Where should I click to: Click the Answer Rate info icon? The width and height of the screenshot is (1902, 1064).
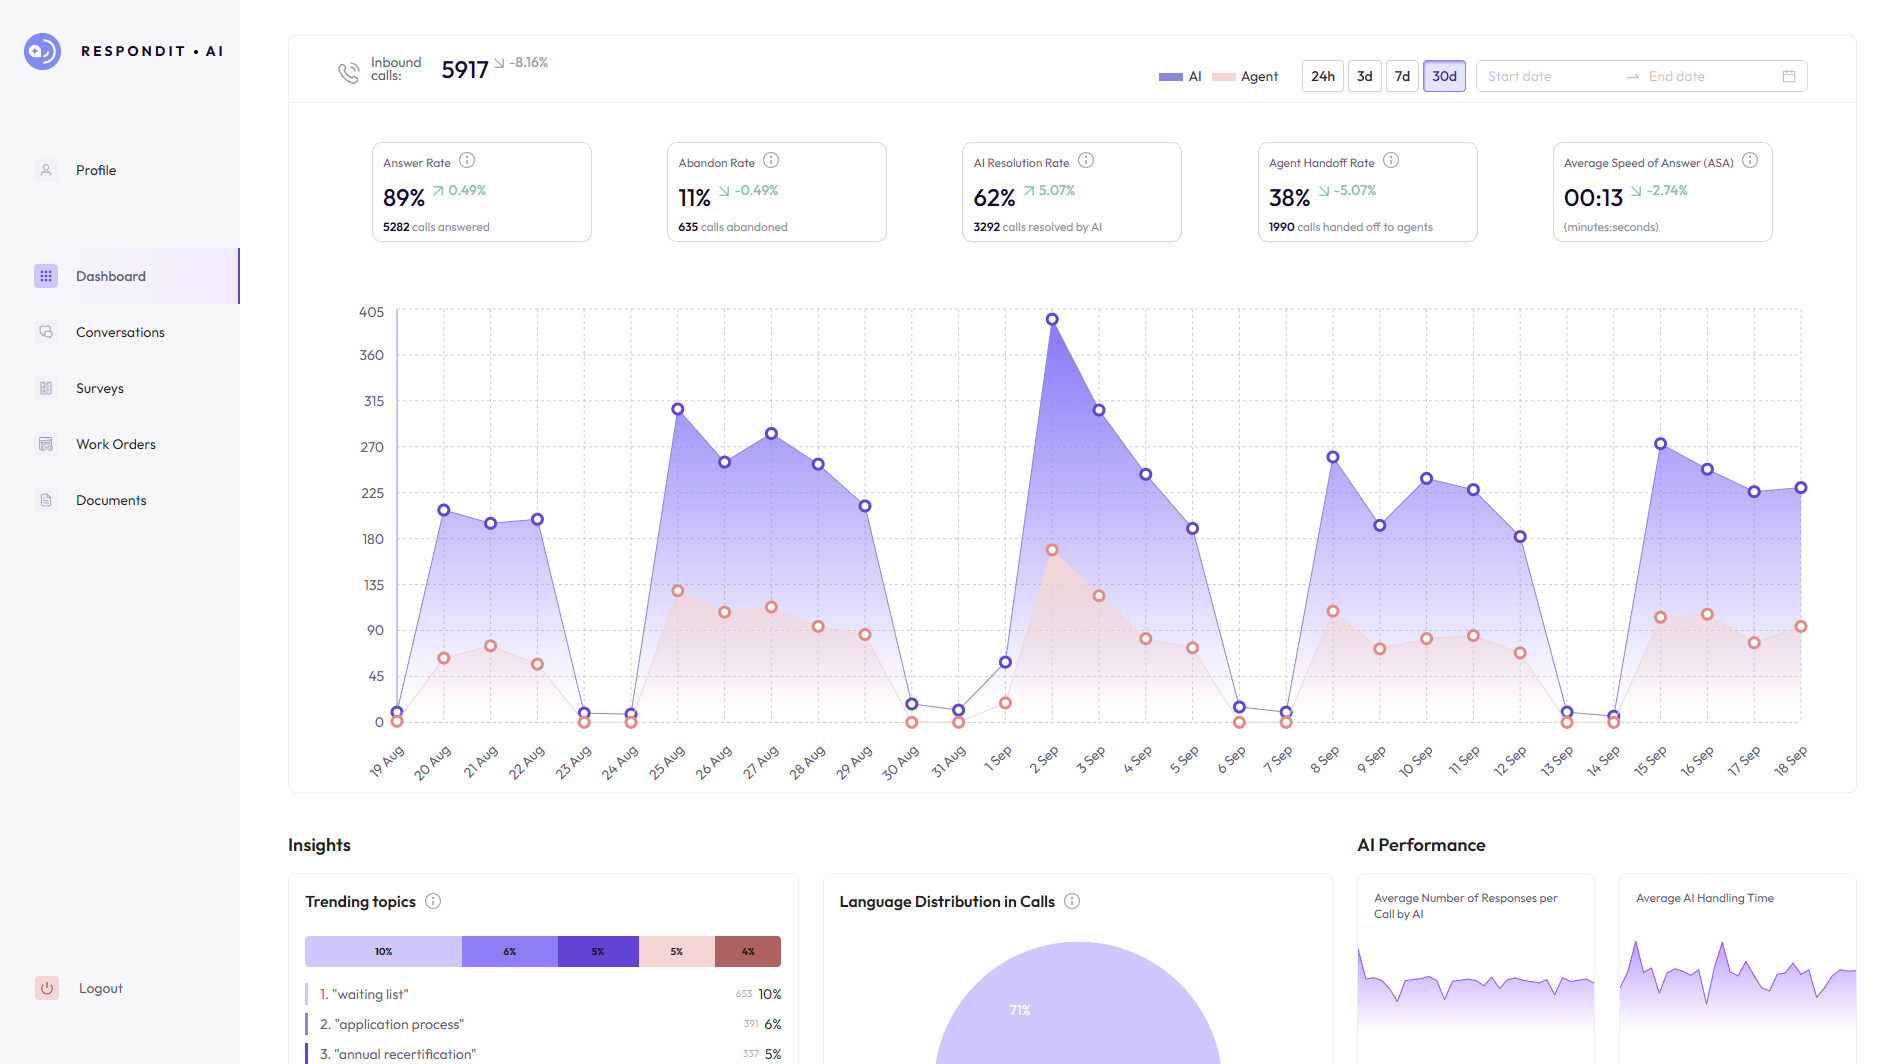pyautogui.click(x=467, y=160)
